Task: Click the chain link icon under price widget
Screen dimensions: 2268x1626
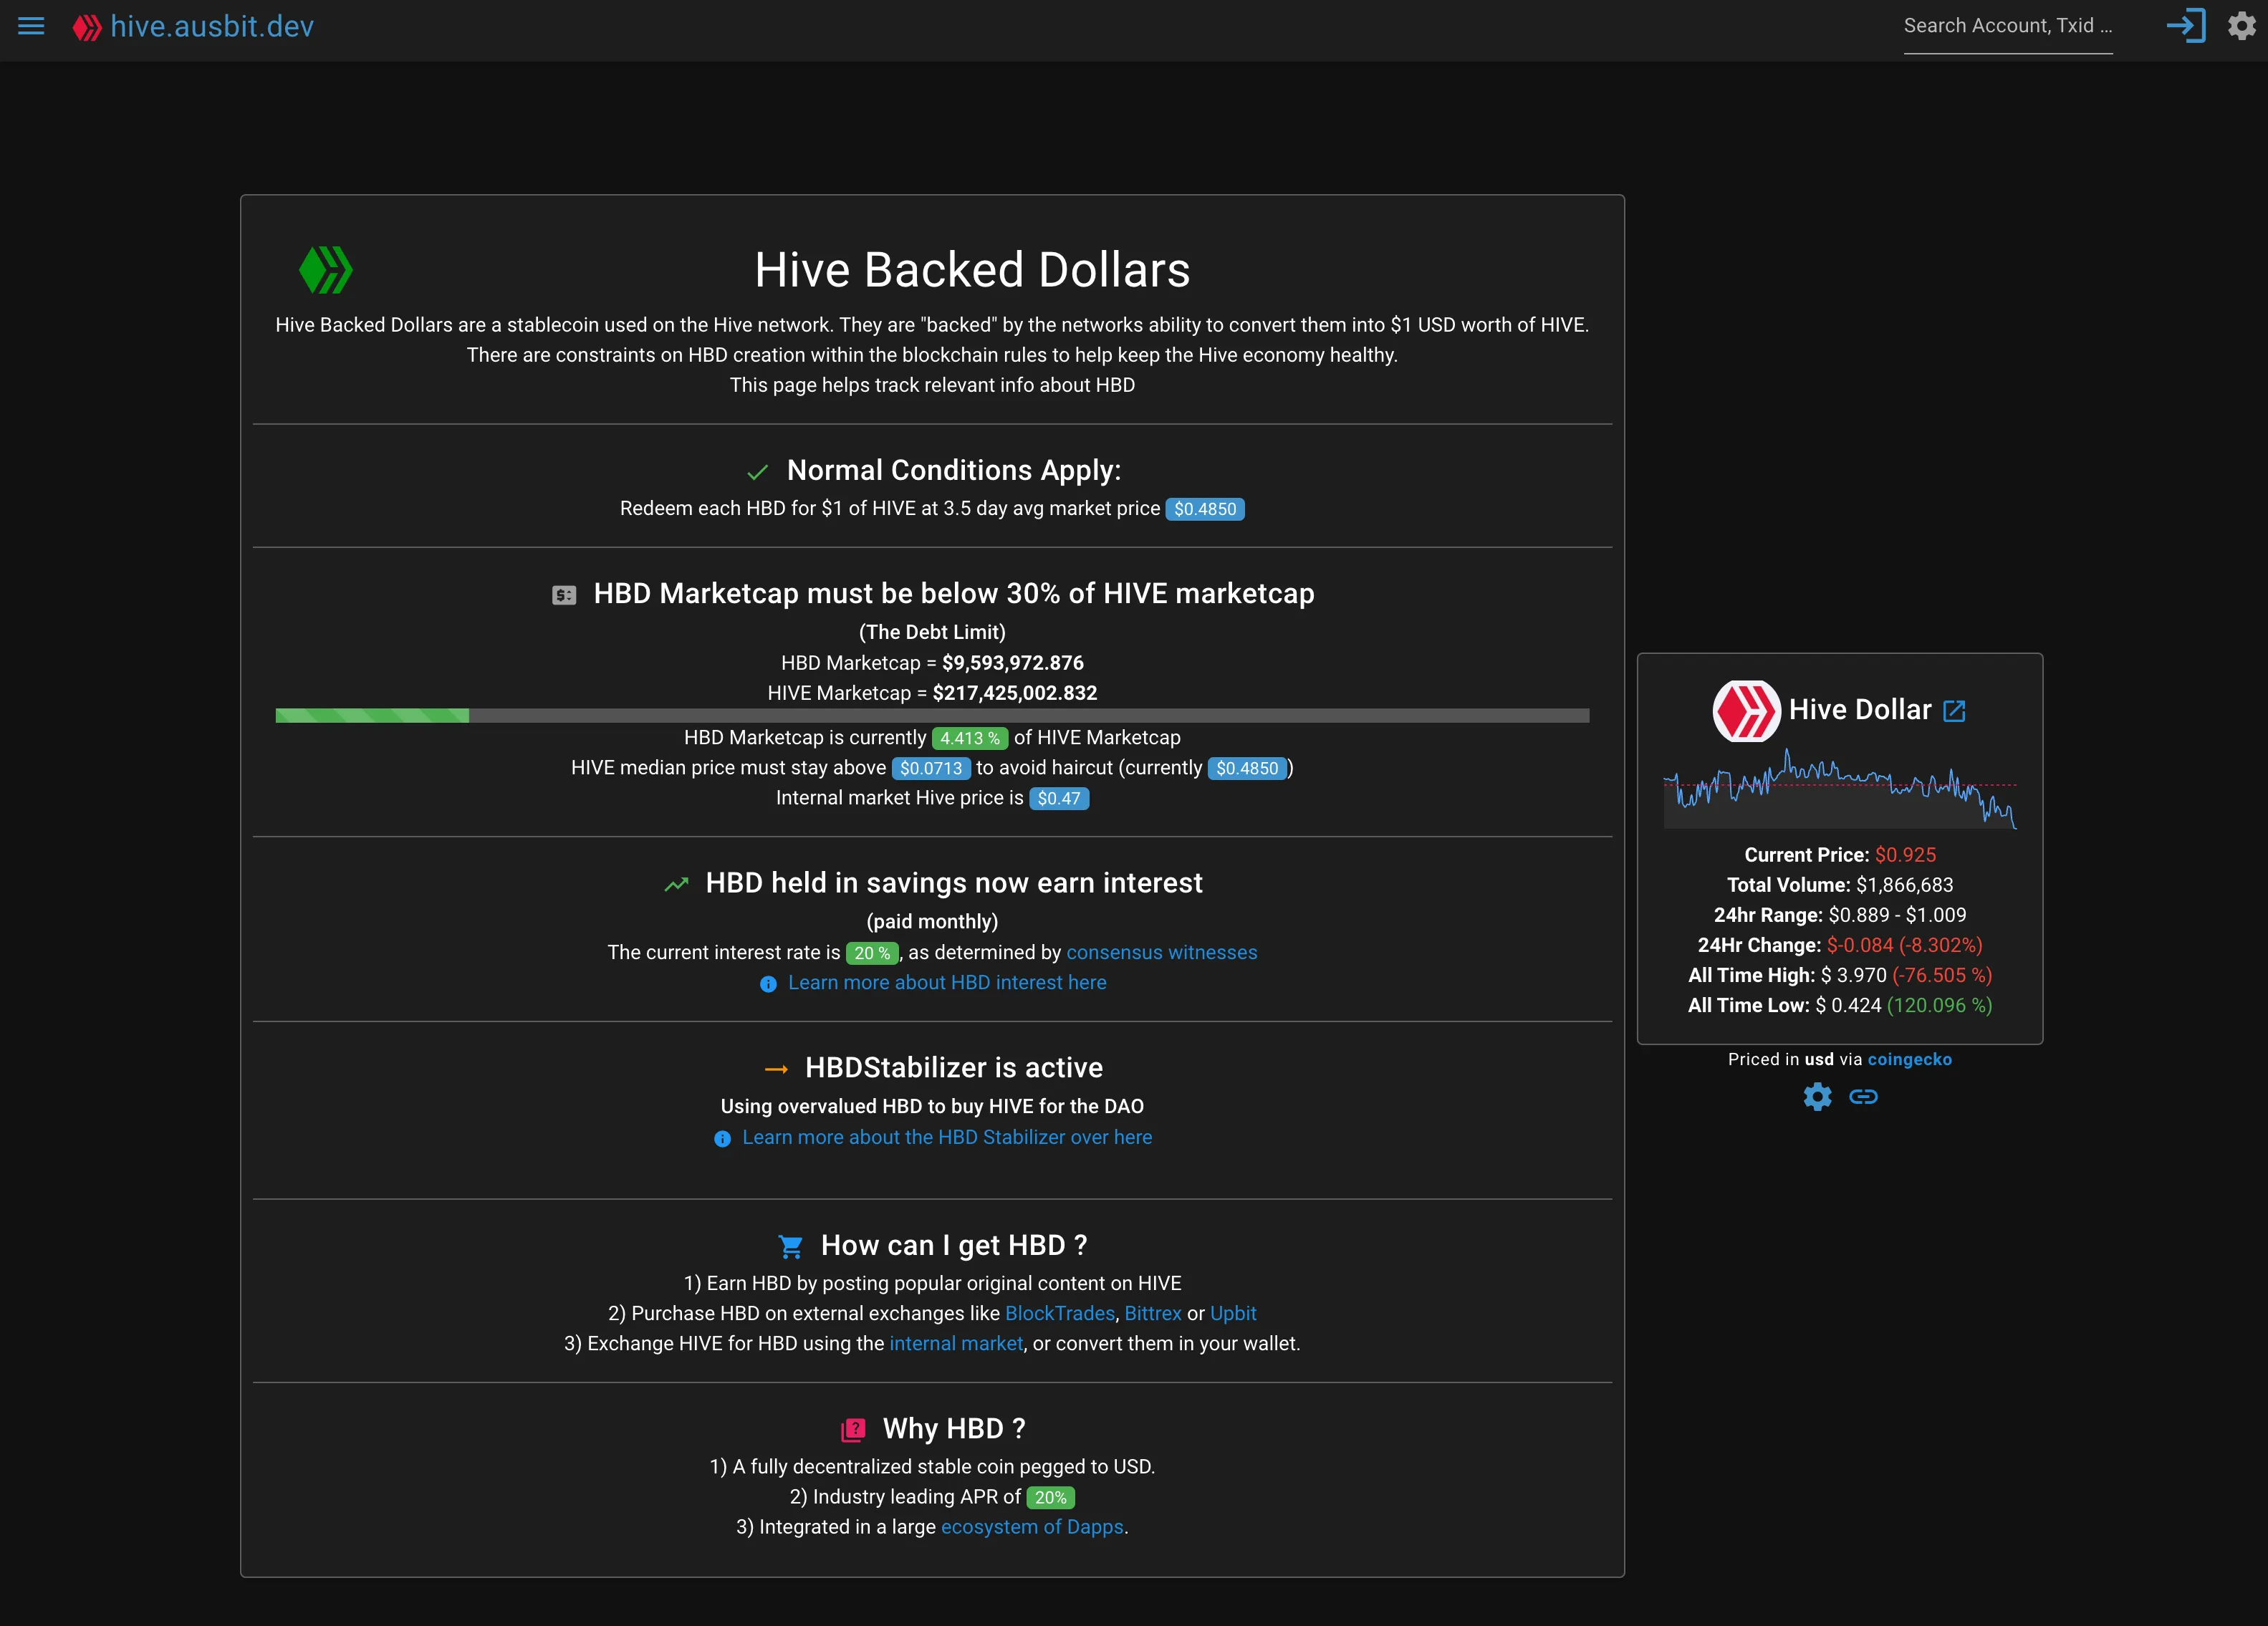Action: [1863, 1097]
